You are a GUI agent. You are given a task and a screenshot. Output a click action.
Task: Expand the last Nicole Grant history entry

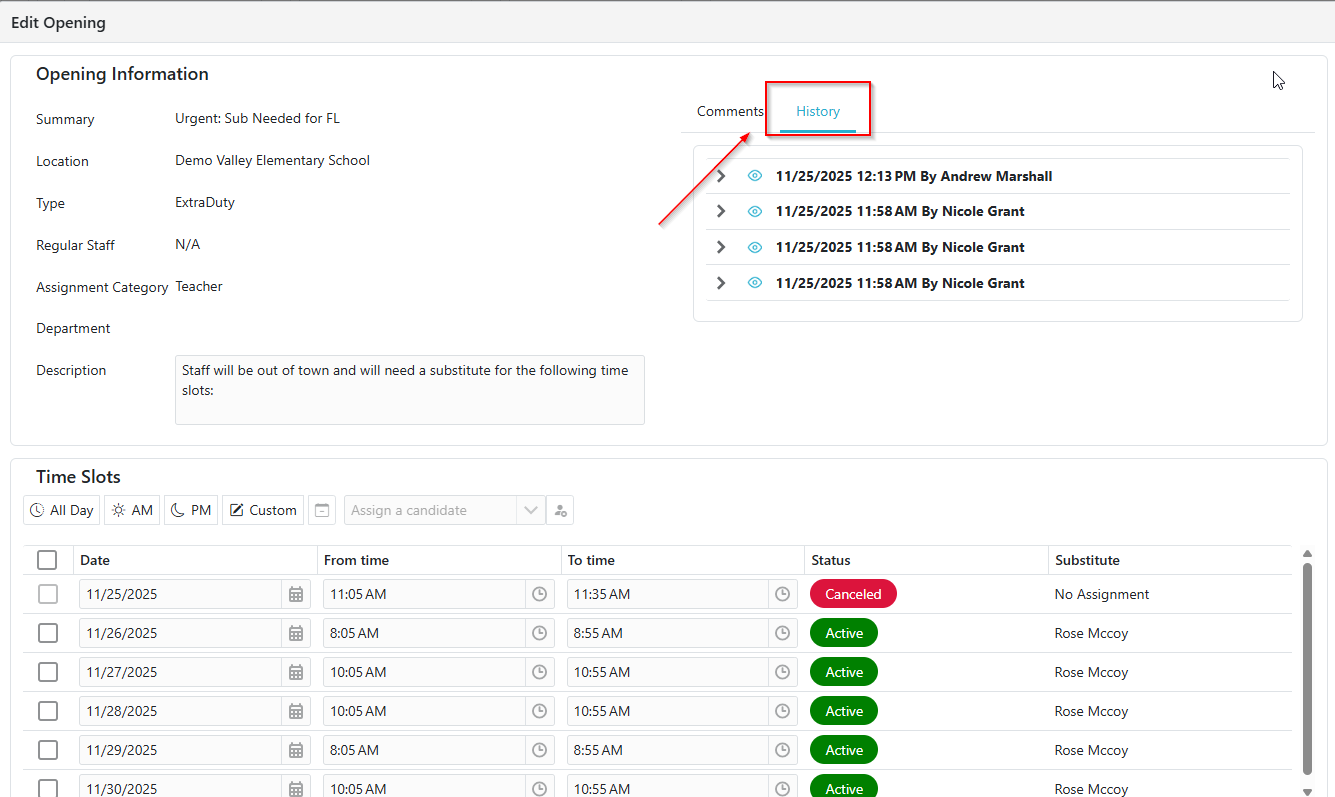721,283
